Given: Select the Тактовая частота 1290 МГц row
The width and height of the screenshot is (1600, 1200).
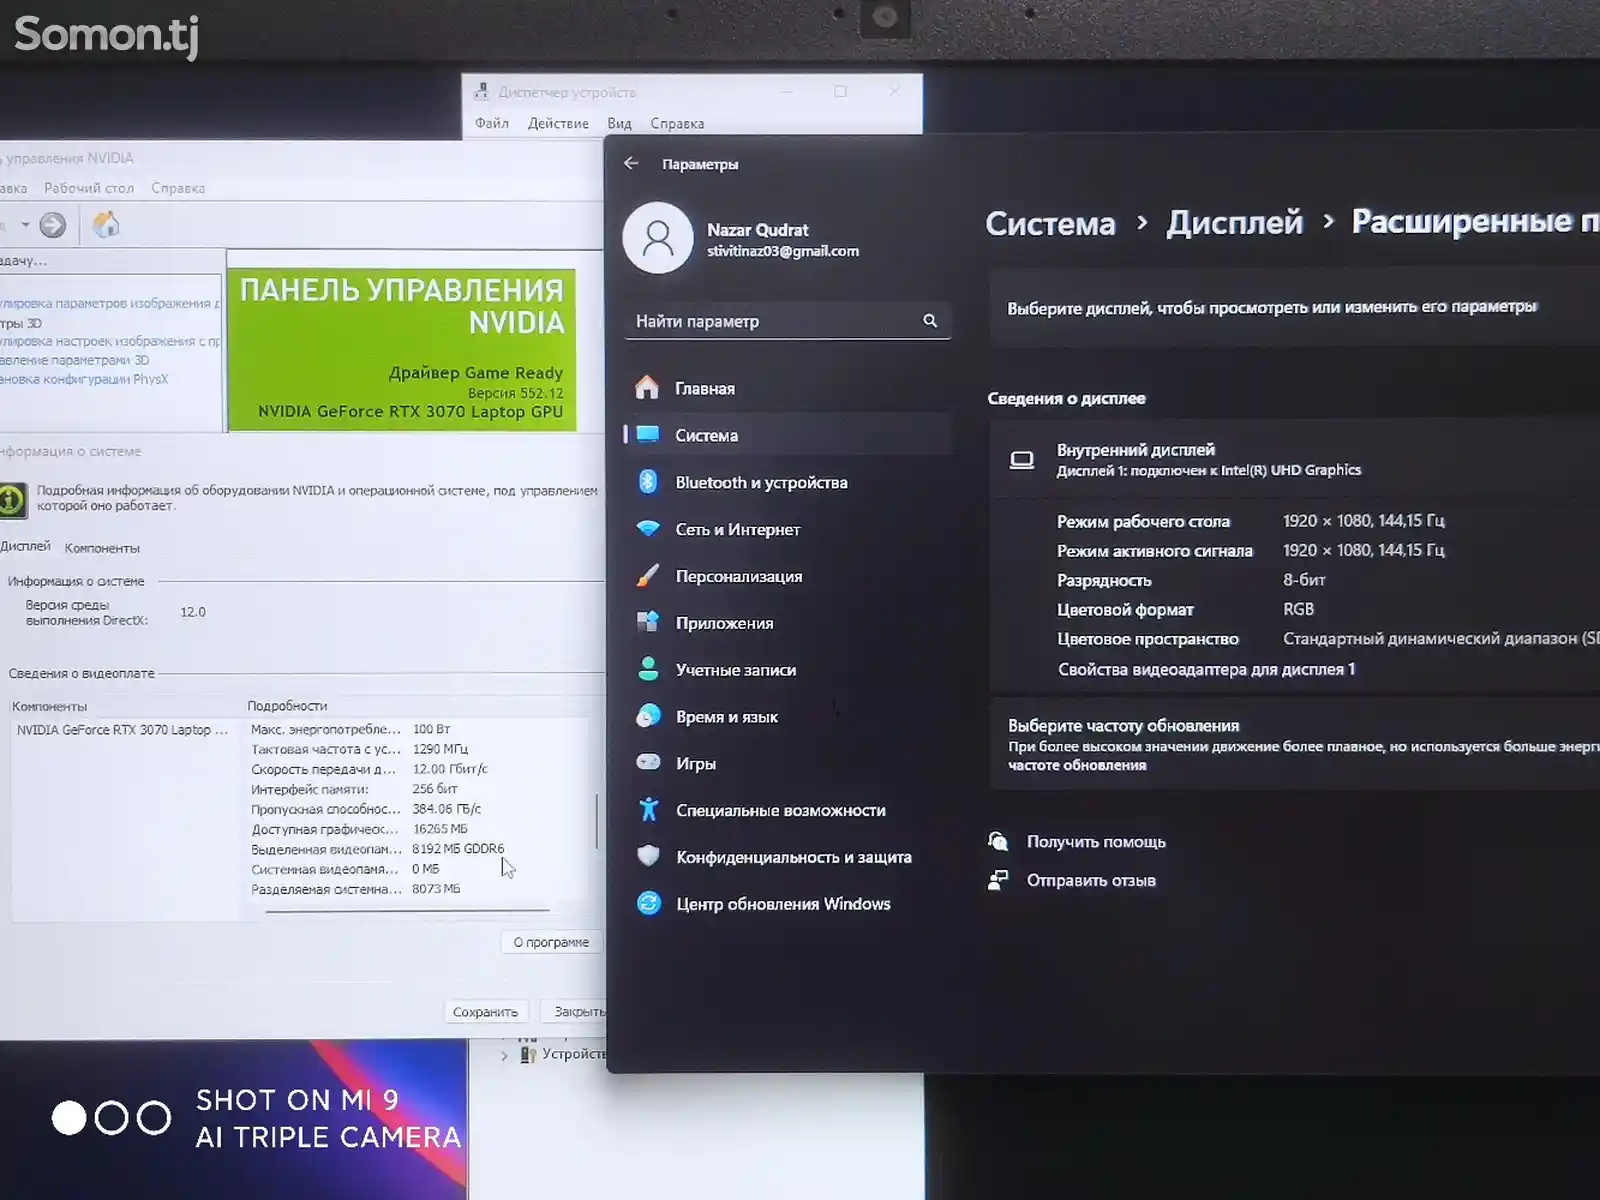Looking at the screenshot, I should [360, 749].
